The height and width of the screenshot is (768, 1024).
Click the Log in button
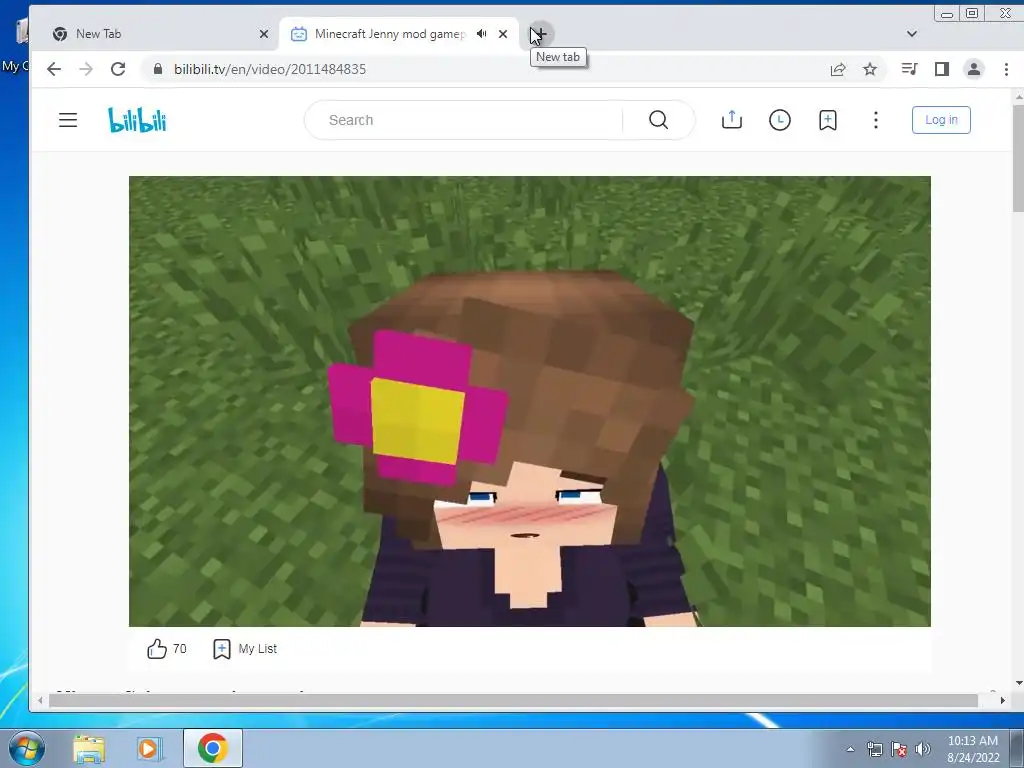(941, 120)
